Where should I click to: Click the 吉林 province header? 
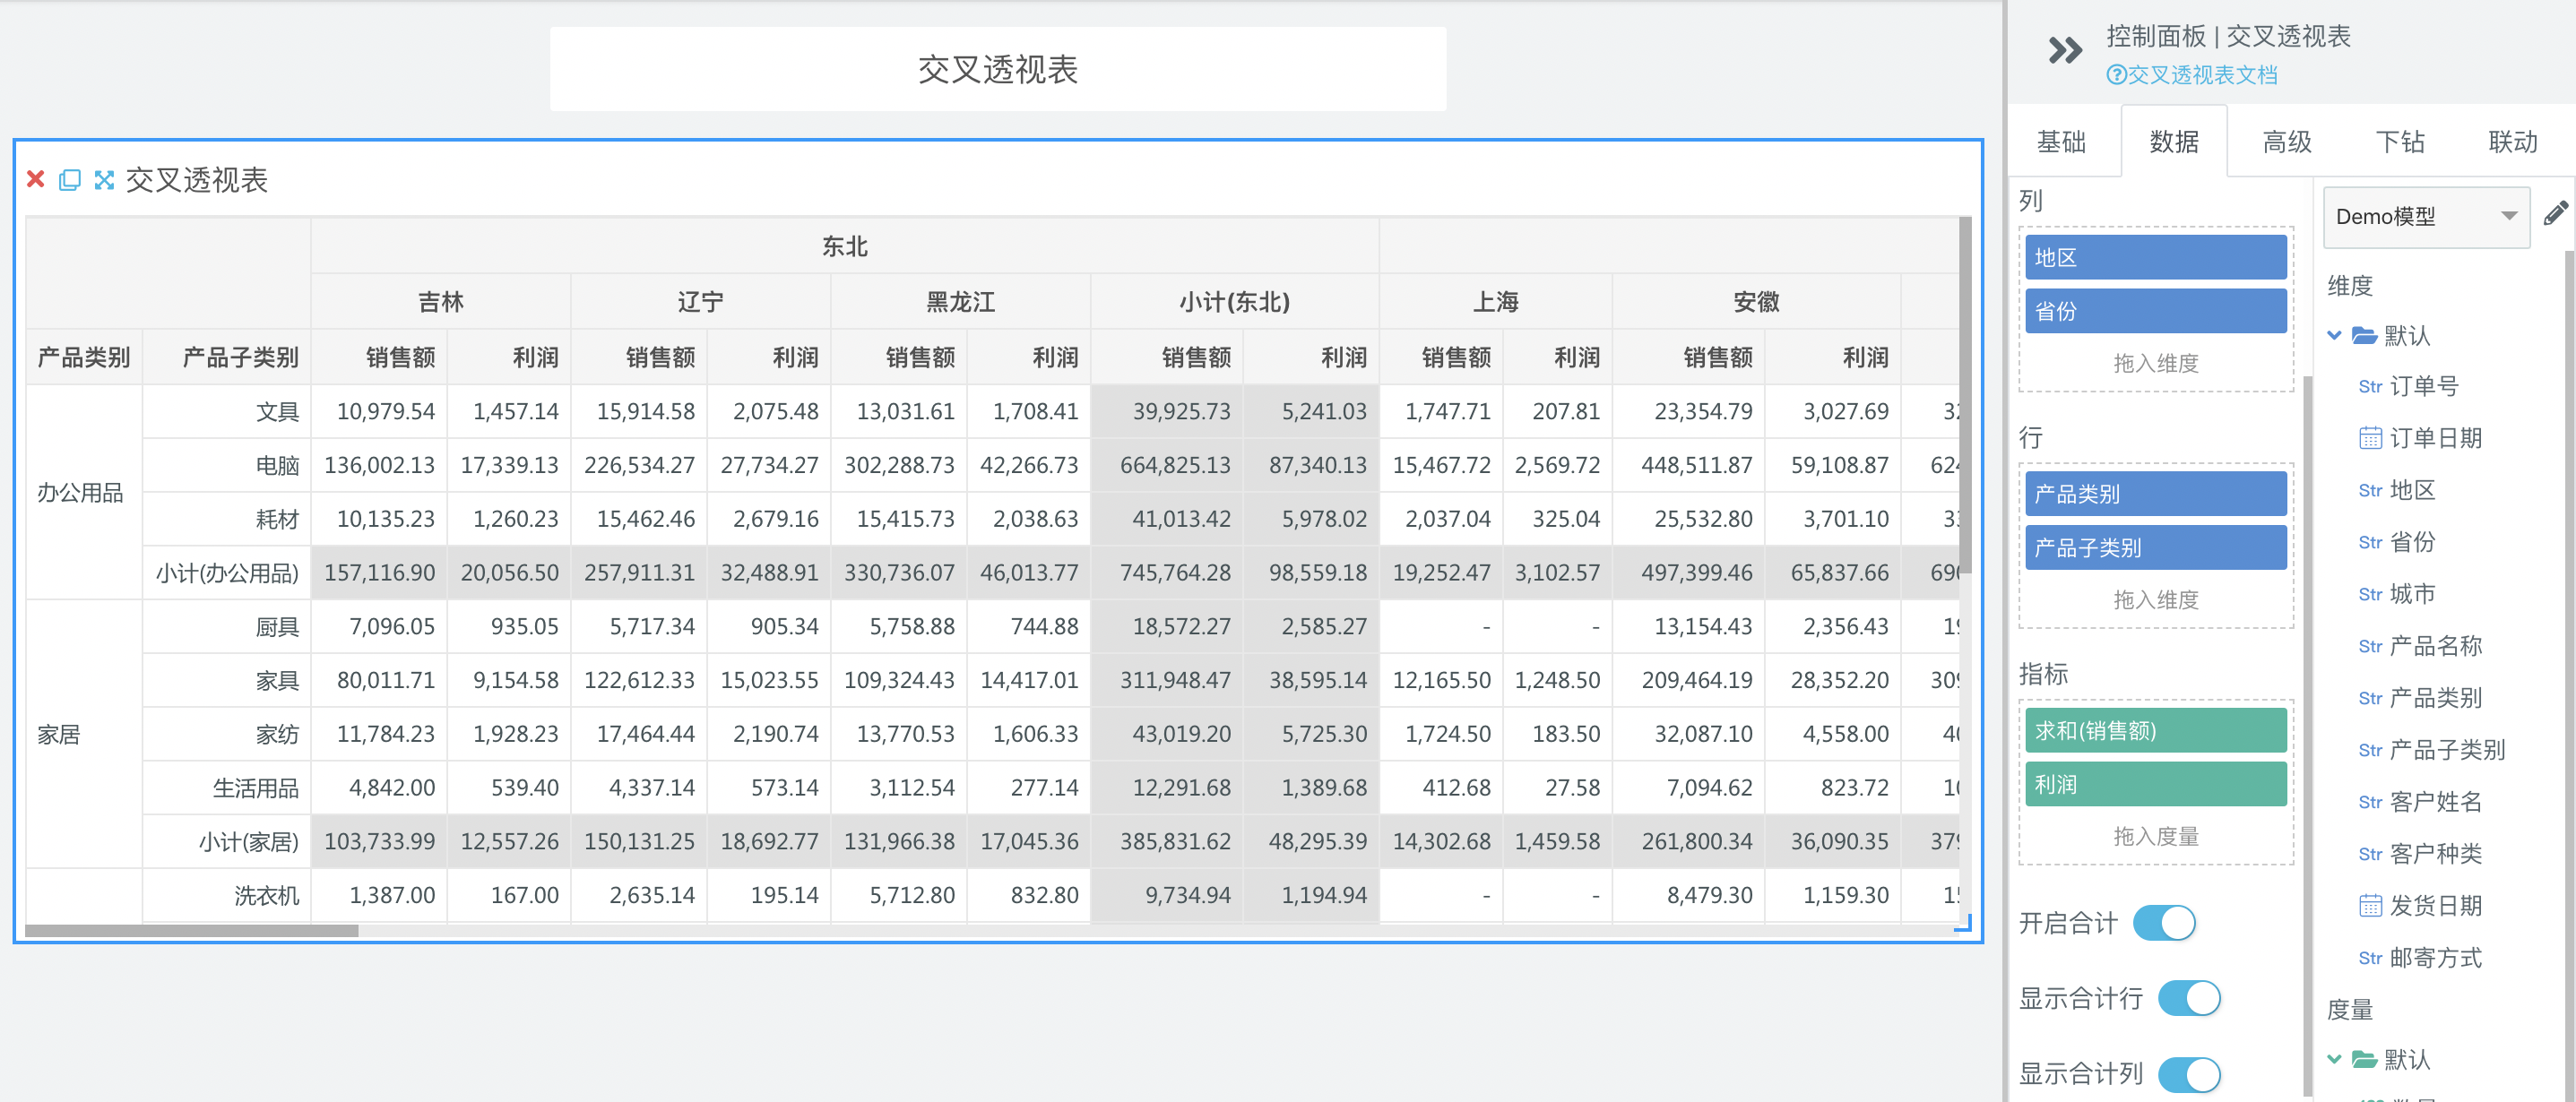(x=441, y=302)
